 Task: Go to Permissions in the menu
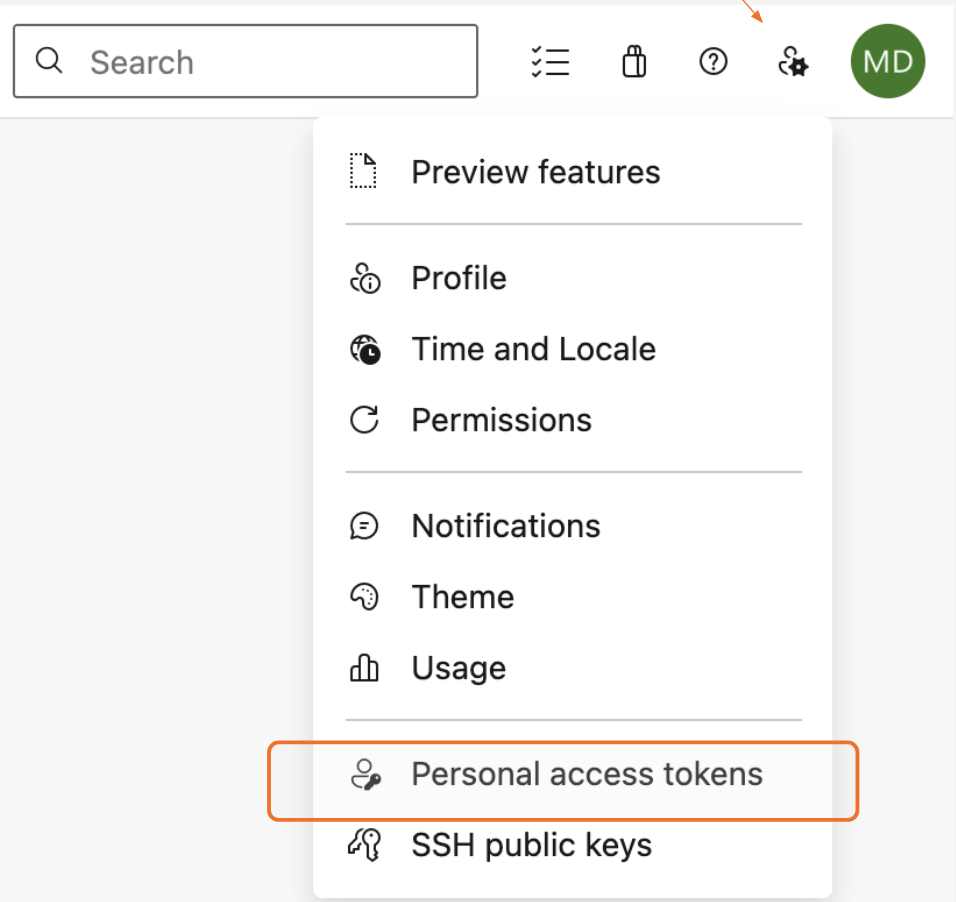(x=501, y=420)
